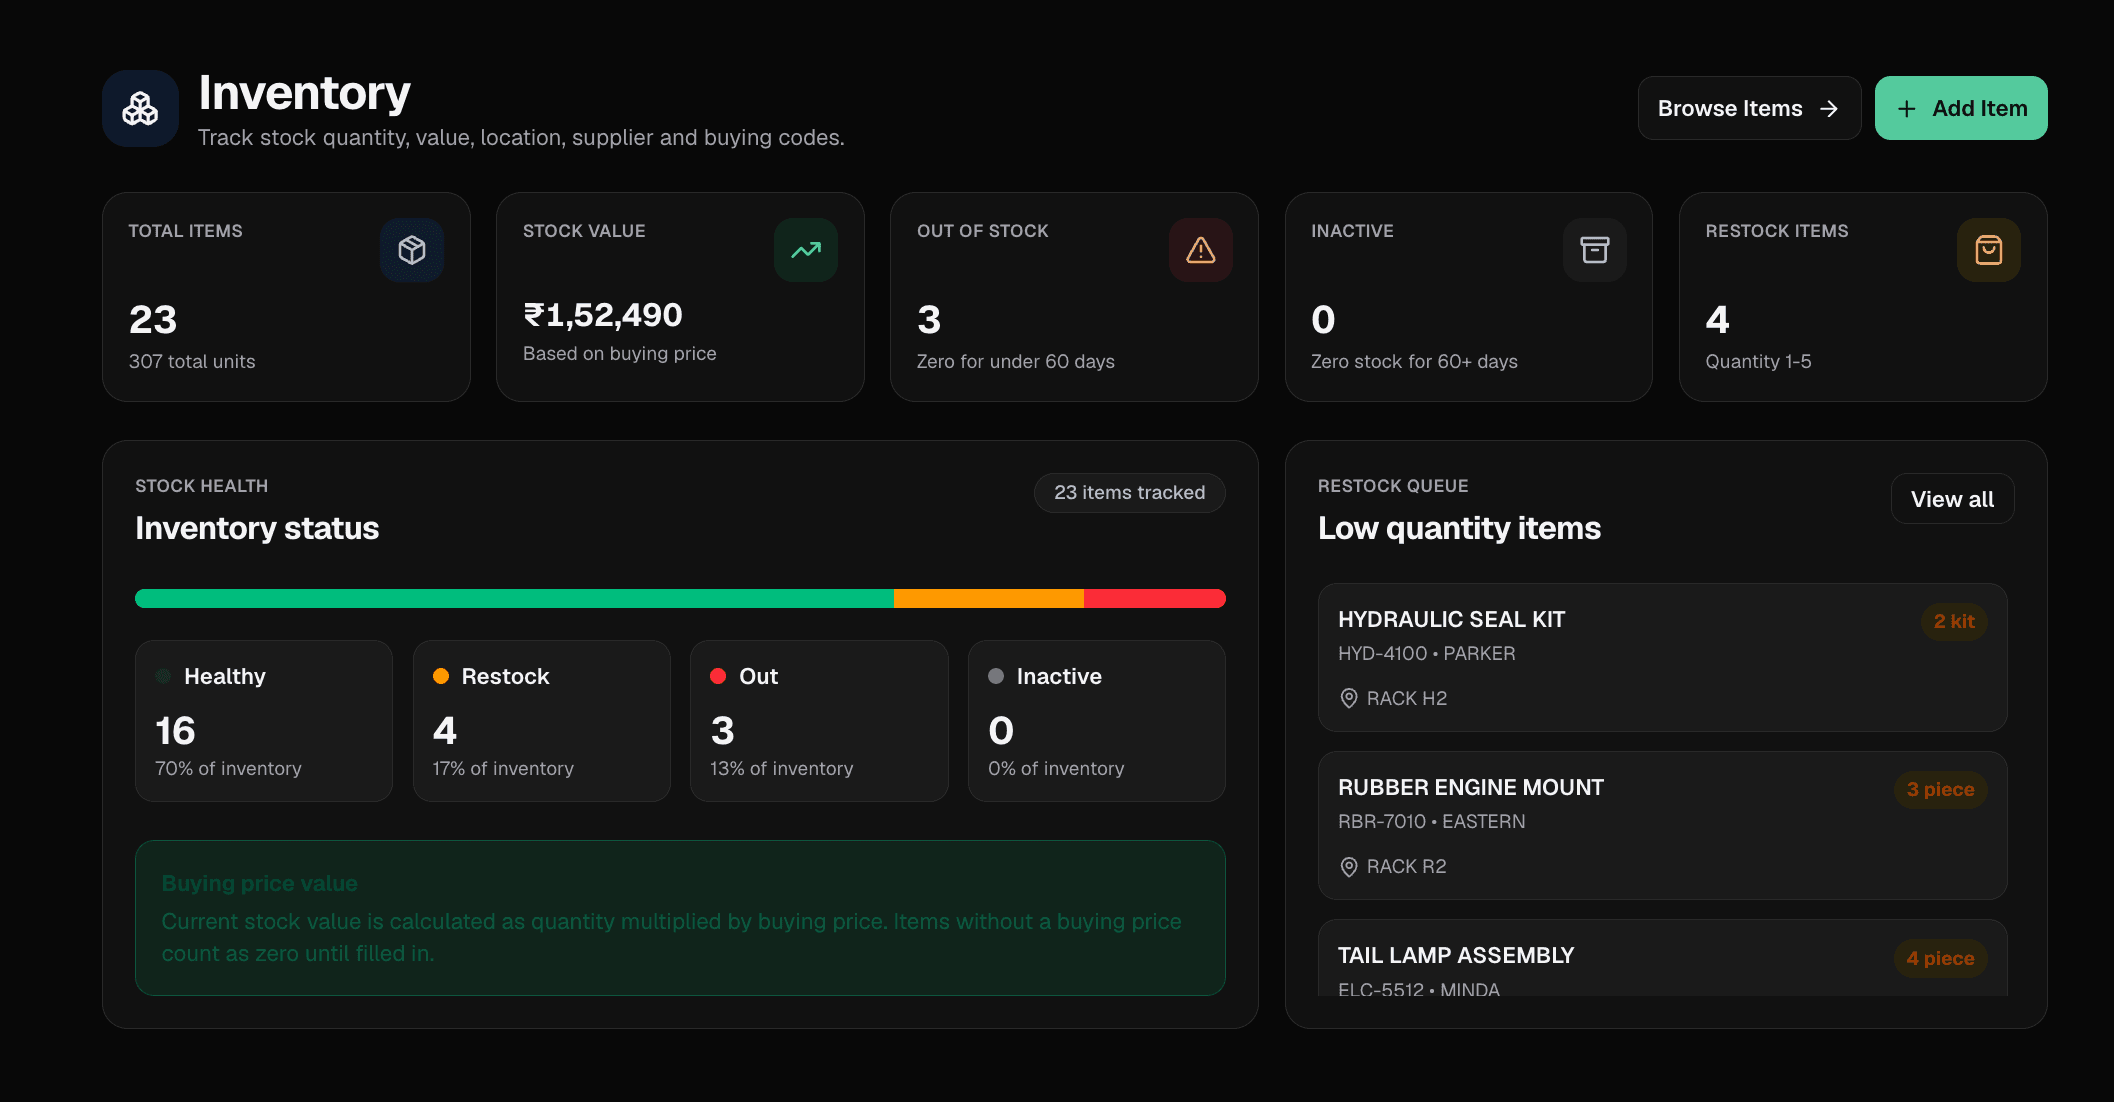
Task: Select the Out status tile
Action: (x=819, y=721)
